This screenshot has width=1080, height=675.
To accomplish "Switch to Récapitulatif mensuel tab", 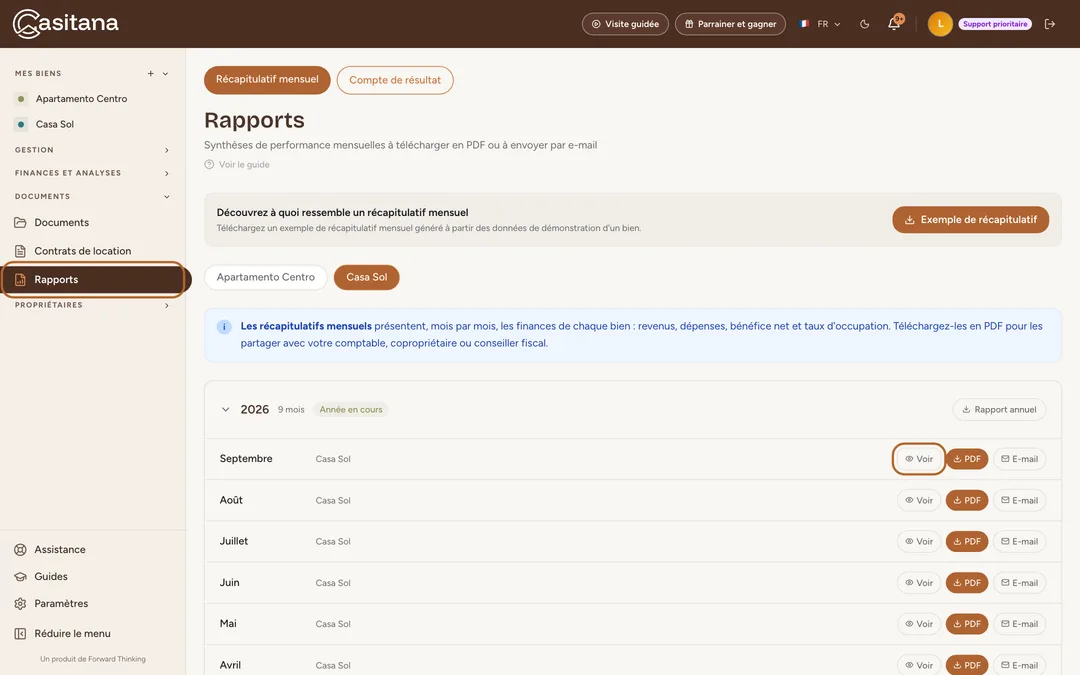I will tap(267, 80).
